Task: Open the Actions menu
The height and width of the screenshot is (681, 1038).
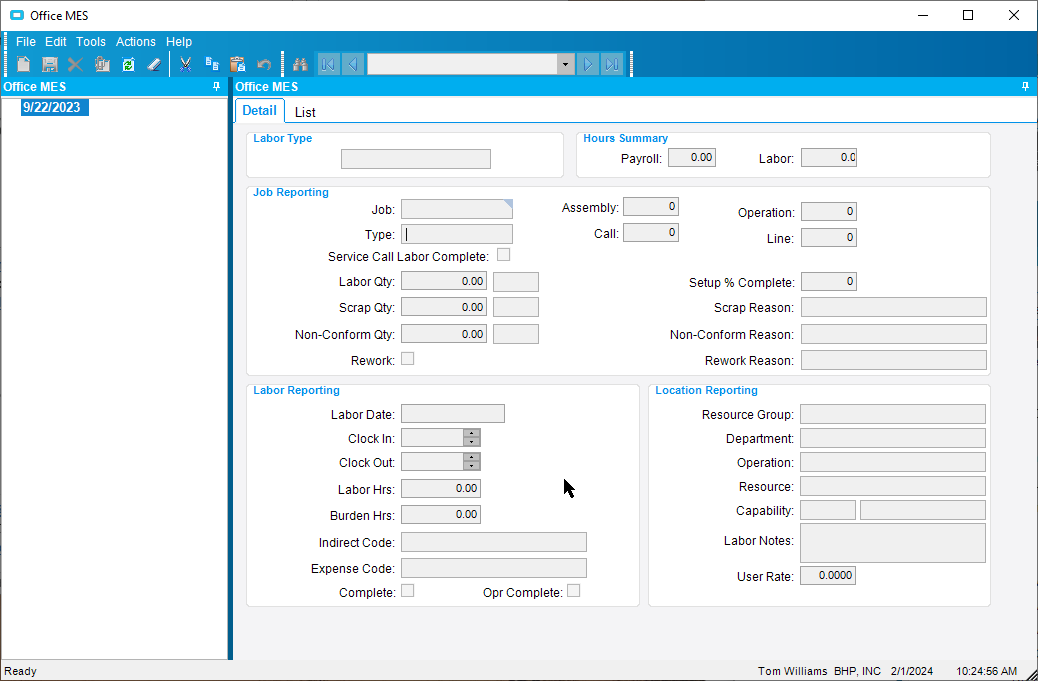Action: (x=136, y=42)
